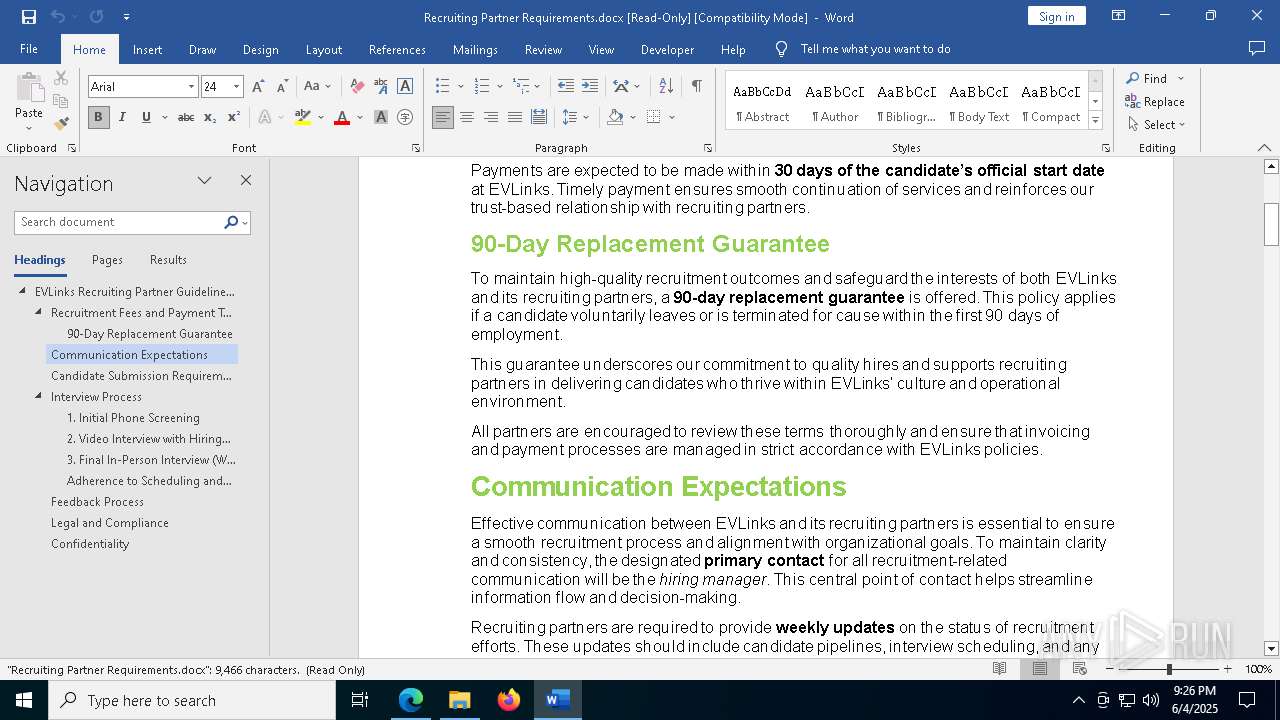Open the font name dropdown
This screenshot has width=1280, height=720.
[191, 87]
